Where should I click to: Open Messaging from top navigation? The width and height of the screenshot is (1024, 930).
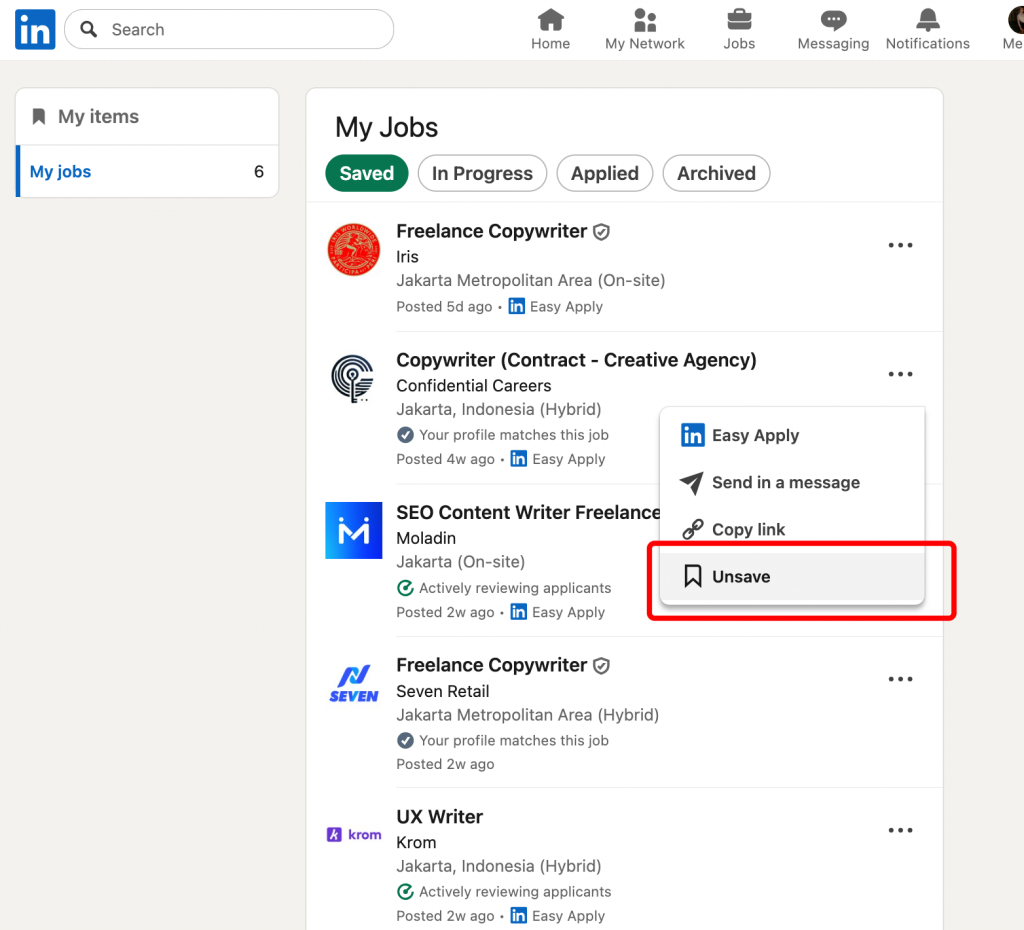pyautogui.click(x=833, y=21)
